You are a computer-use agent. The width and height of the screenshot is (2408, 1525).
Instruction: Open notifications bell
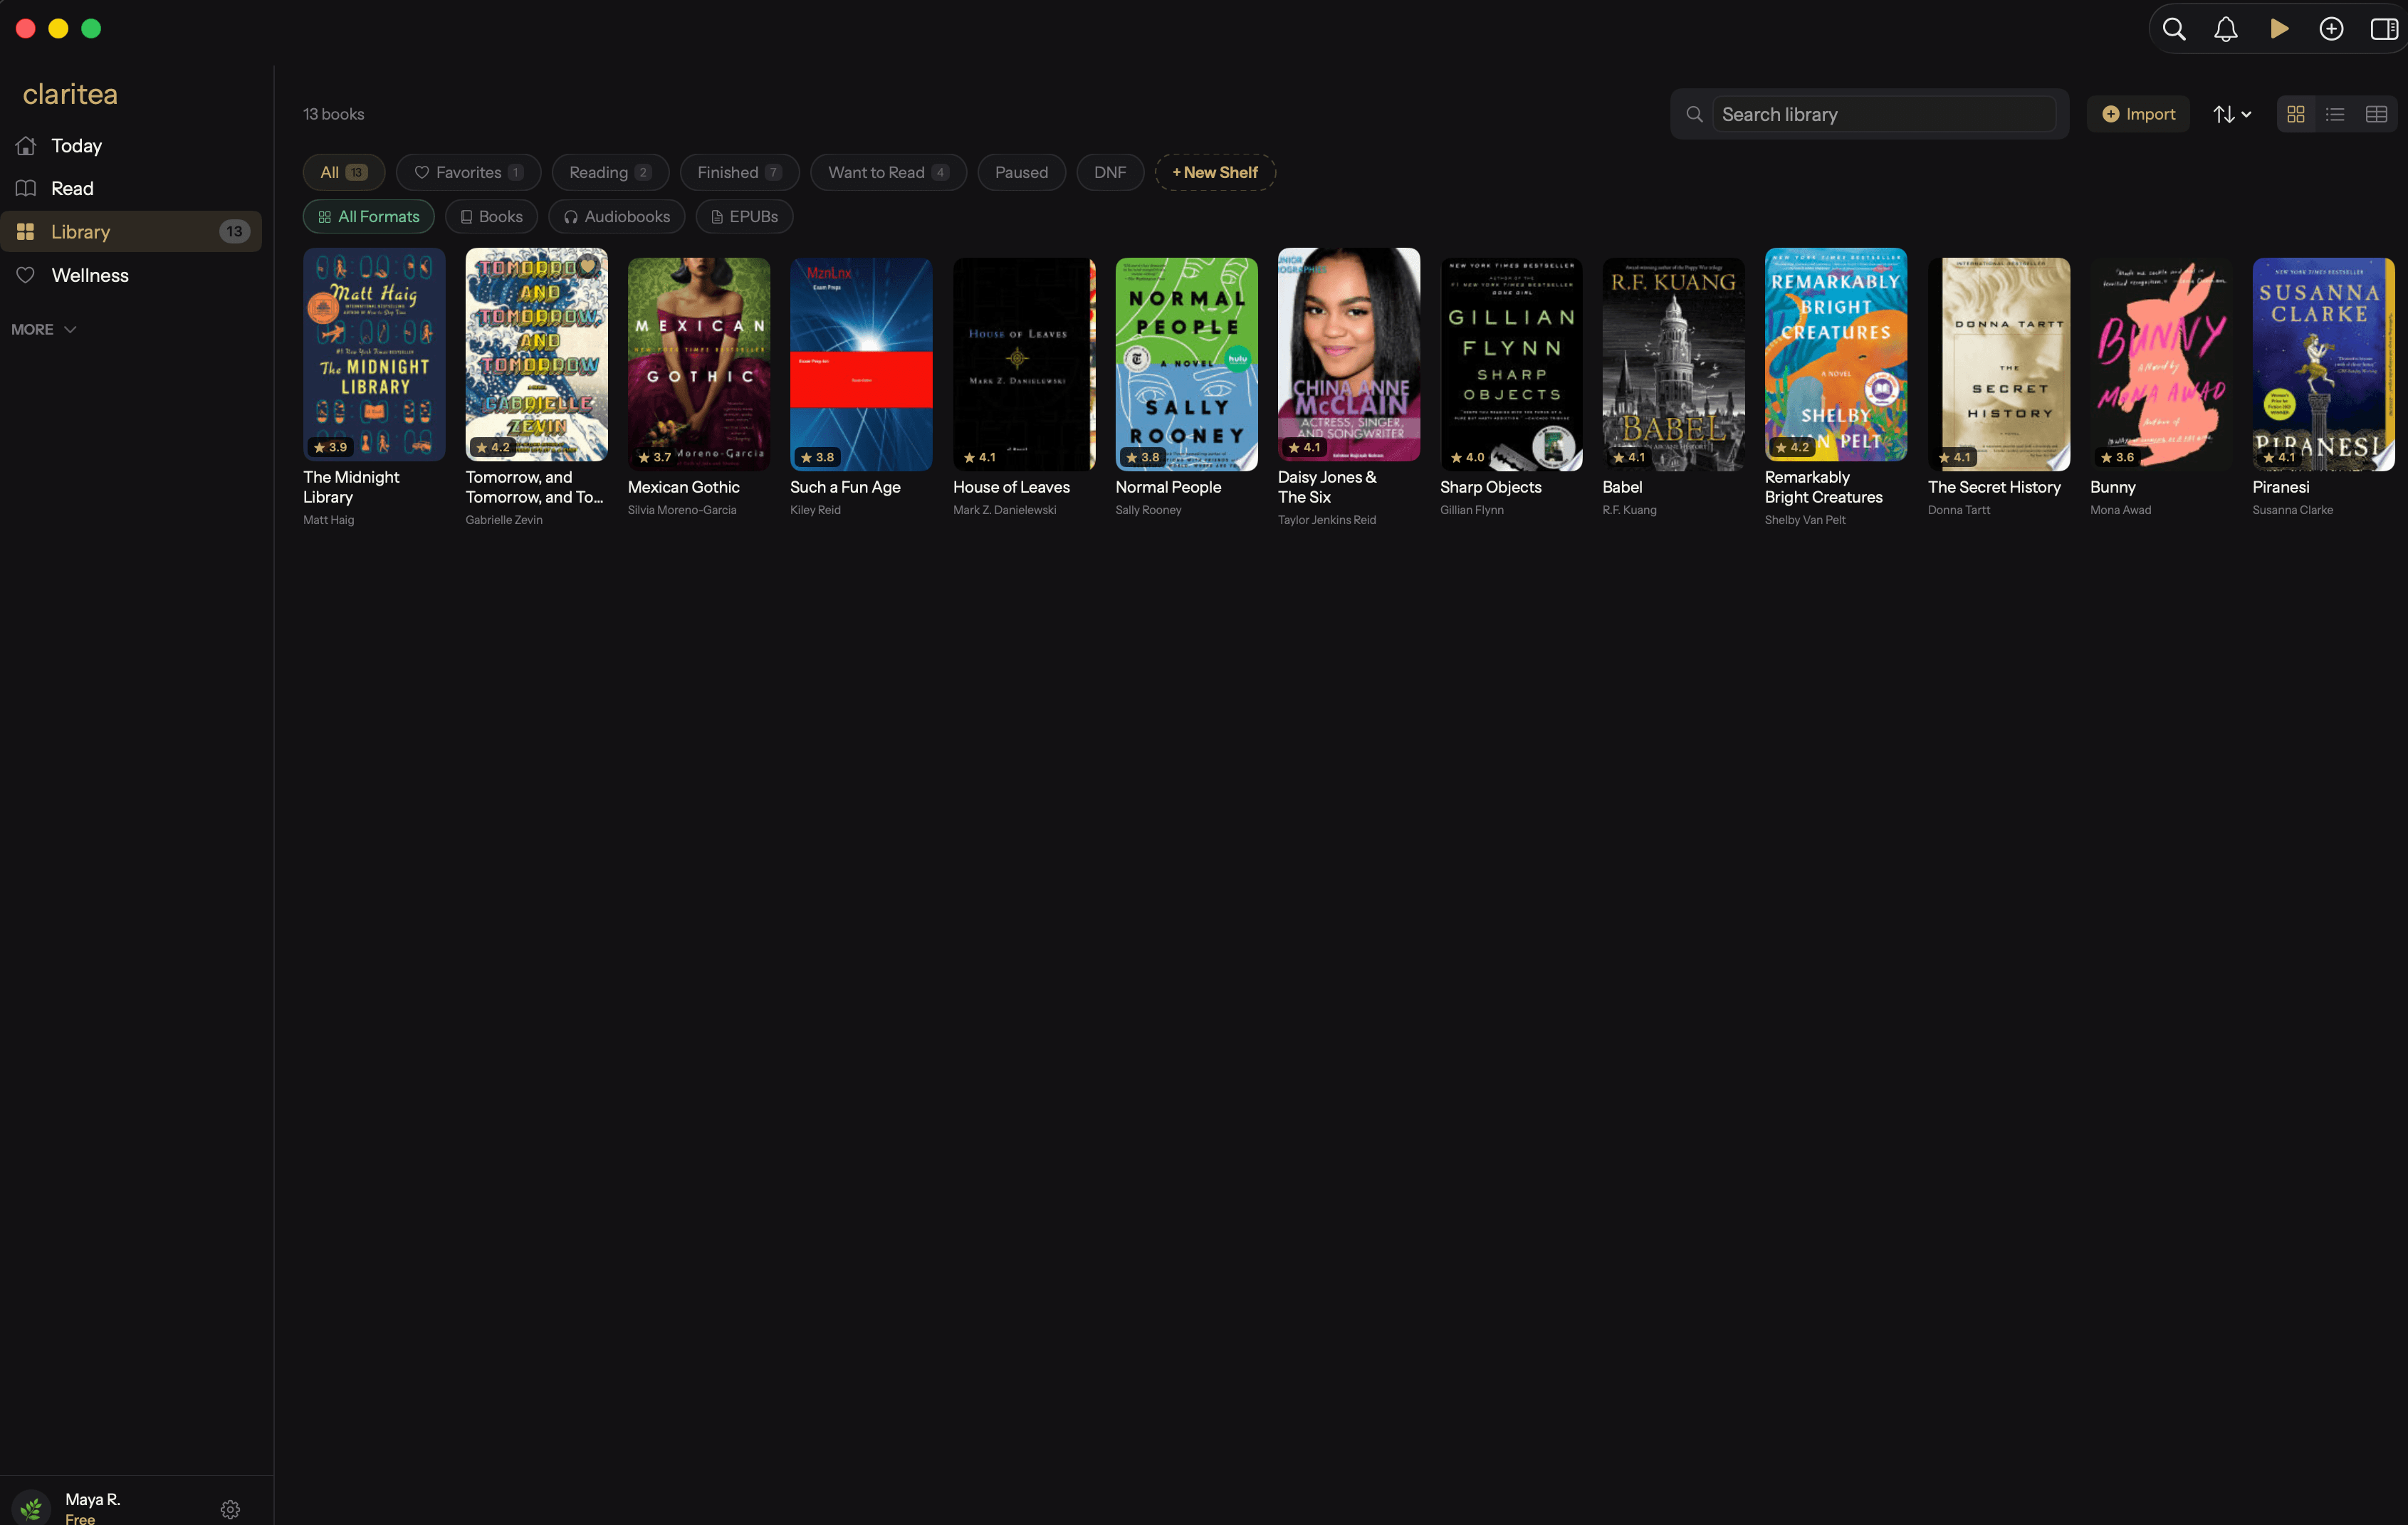pos(2226,29)
